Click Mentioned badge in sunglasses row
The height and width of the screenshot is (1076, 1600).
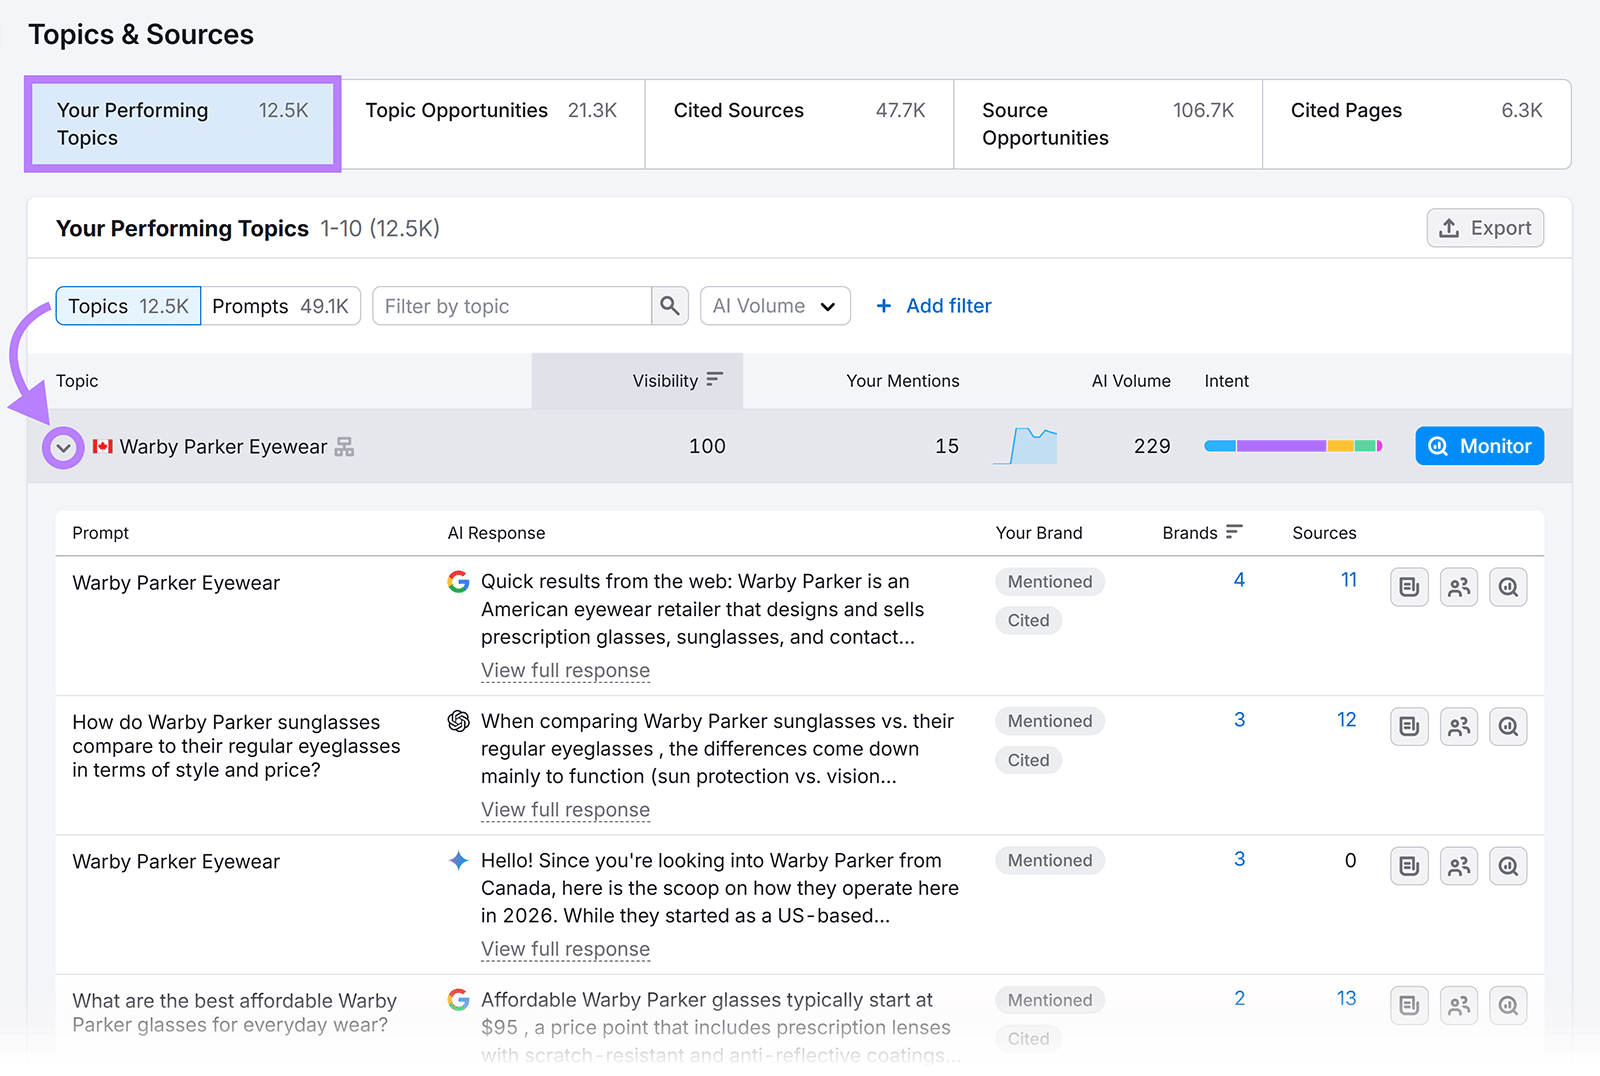[1049, 721]
